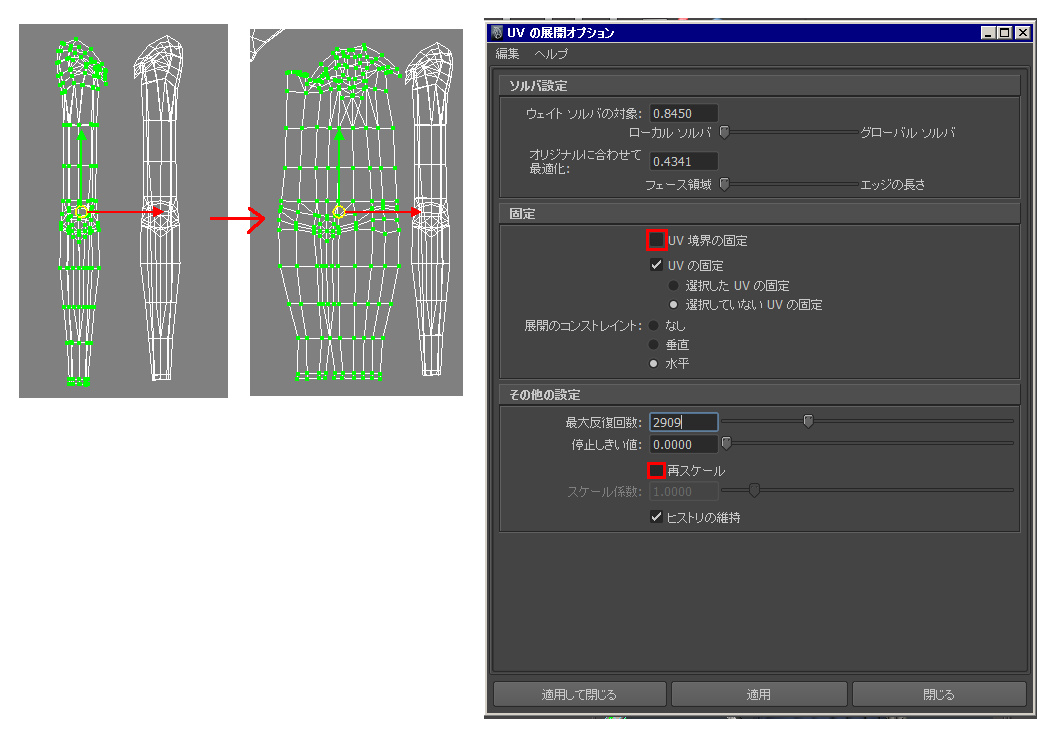Click the yellow pivot circle in left UV view

tap(81, 212)
